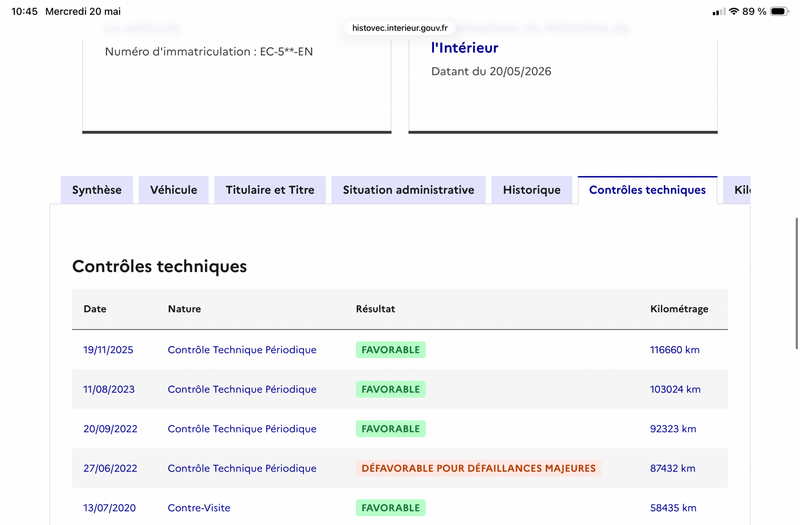The height and width of the screenshot is (525, 800).
Task: Tap the l'Intérieur heading link
Action: [464, 48]
